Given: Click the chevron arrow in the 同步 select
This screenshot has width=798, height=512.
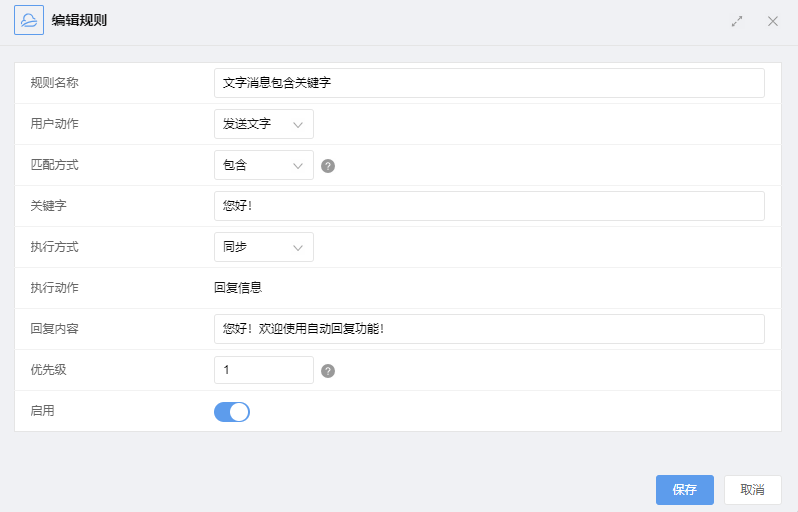Looking at the screenshot, I should tap(298, 248).
